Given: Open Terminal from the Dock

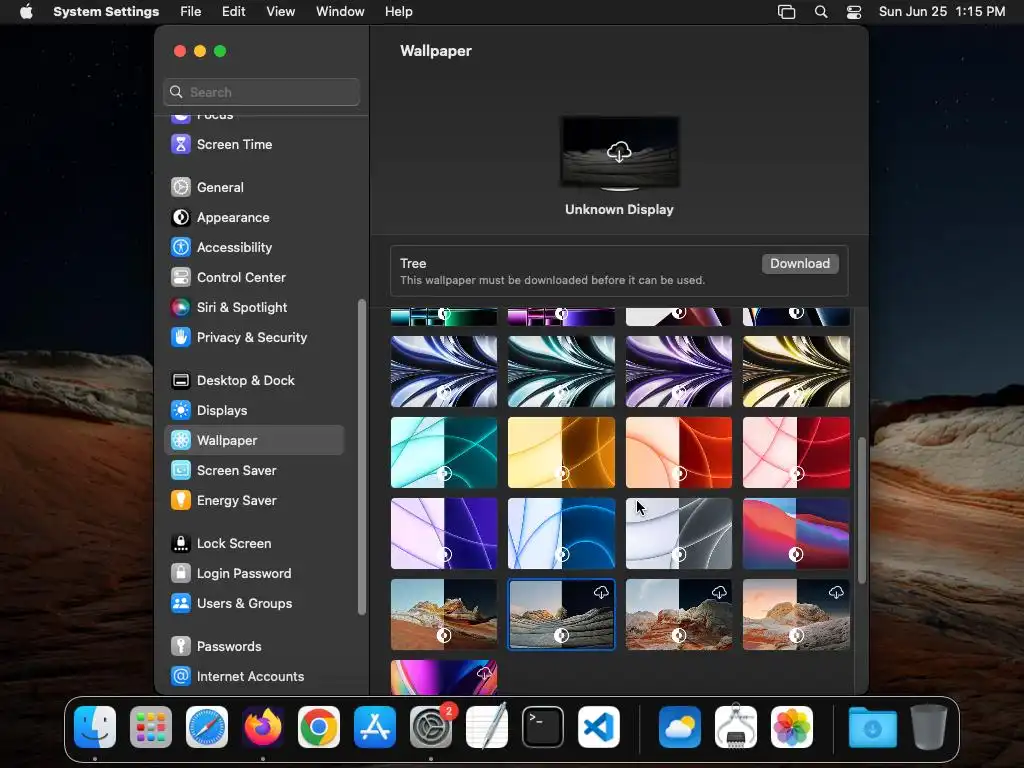Looking at the screenshot, I should coord(543,727).
